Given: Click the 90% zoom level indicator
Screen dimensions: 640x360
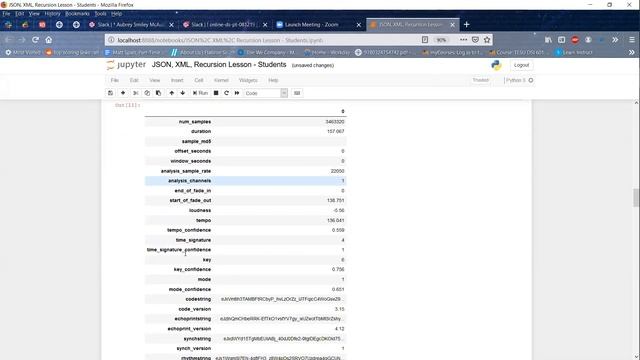Looking at the screenshot, I should tap(441, 40).
